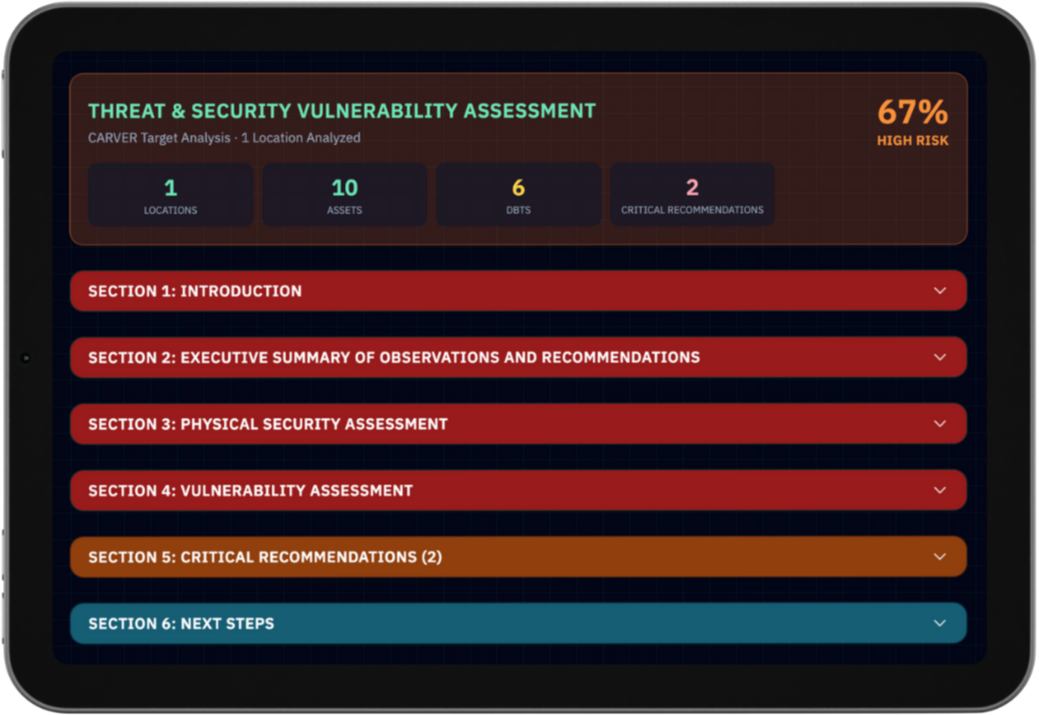Select the 10 Assets stat card

click(345, 195)
